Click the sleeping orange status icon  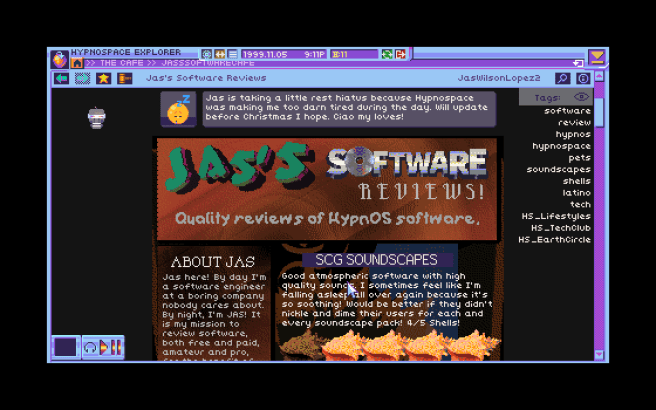(179, 110)
